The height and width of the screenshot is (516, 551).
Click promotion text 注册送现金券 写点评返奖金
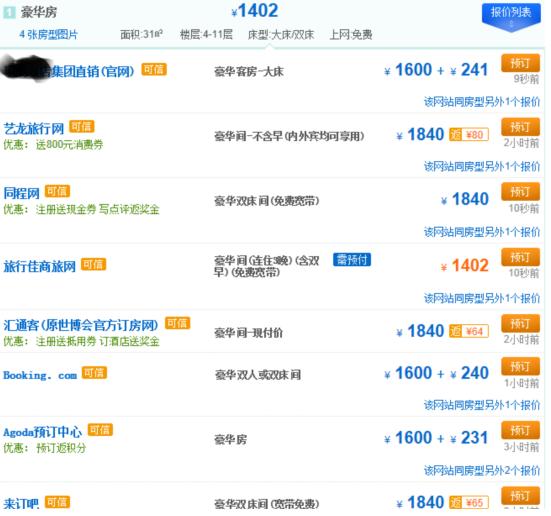[x=97, y=209]
